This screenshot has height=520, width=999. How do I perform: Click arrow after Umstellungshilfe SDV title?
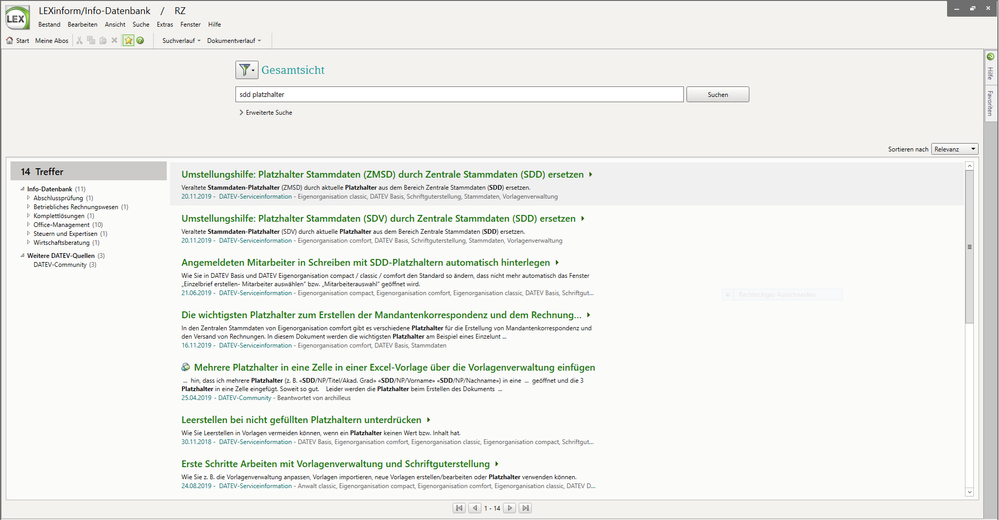582,218
